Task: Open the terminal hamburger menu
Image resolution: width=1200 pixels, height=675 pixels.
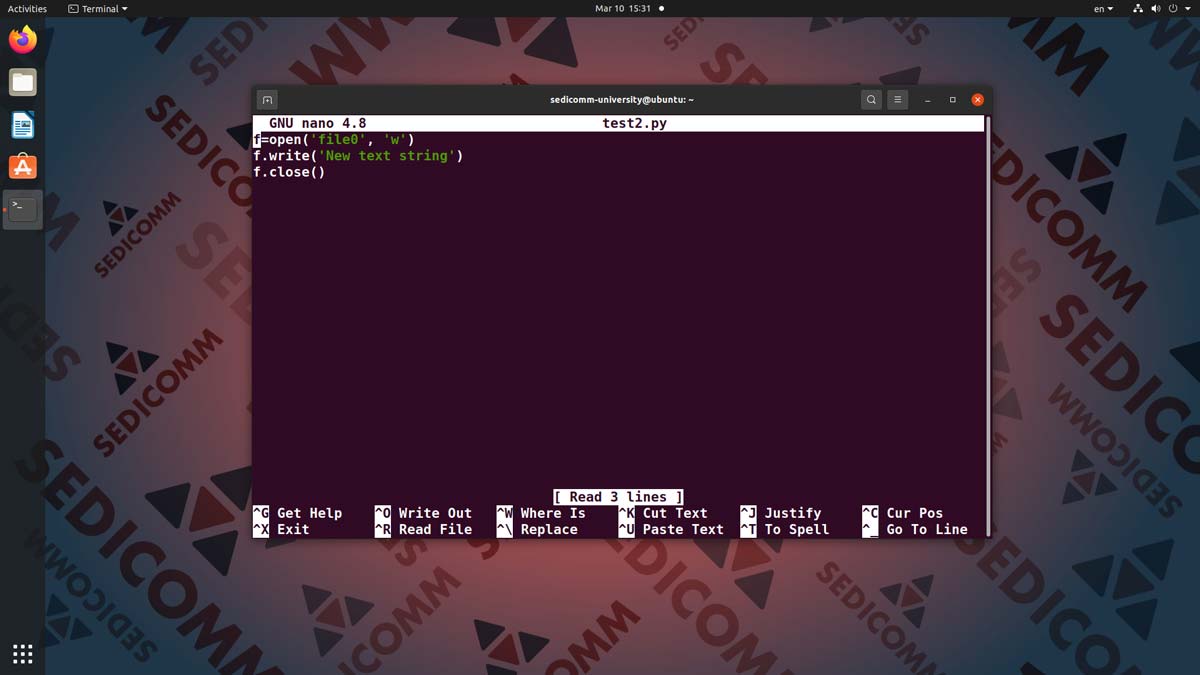Action: tap(898, 100)
